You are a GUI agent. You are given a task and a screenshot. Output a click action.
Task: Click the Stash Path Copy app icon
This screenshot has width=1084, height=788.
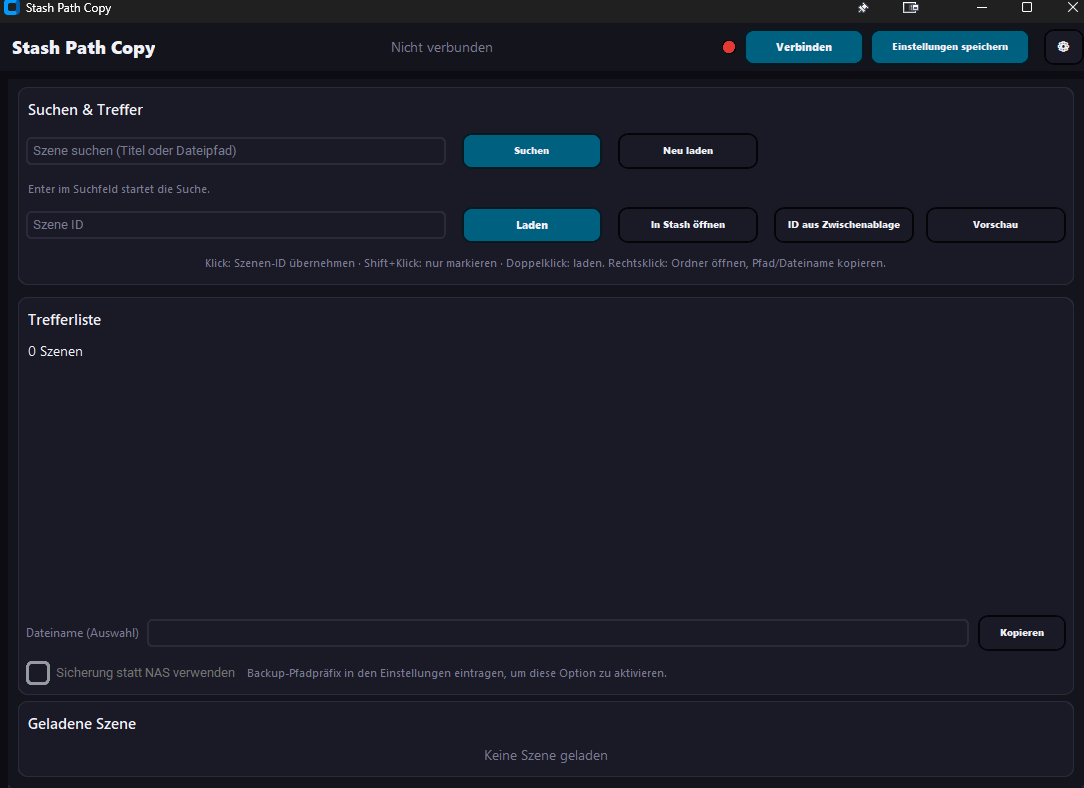(x=11, y=8)
